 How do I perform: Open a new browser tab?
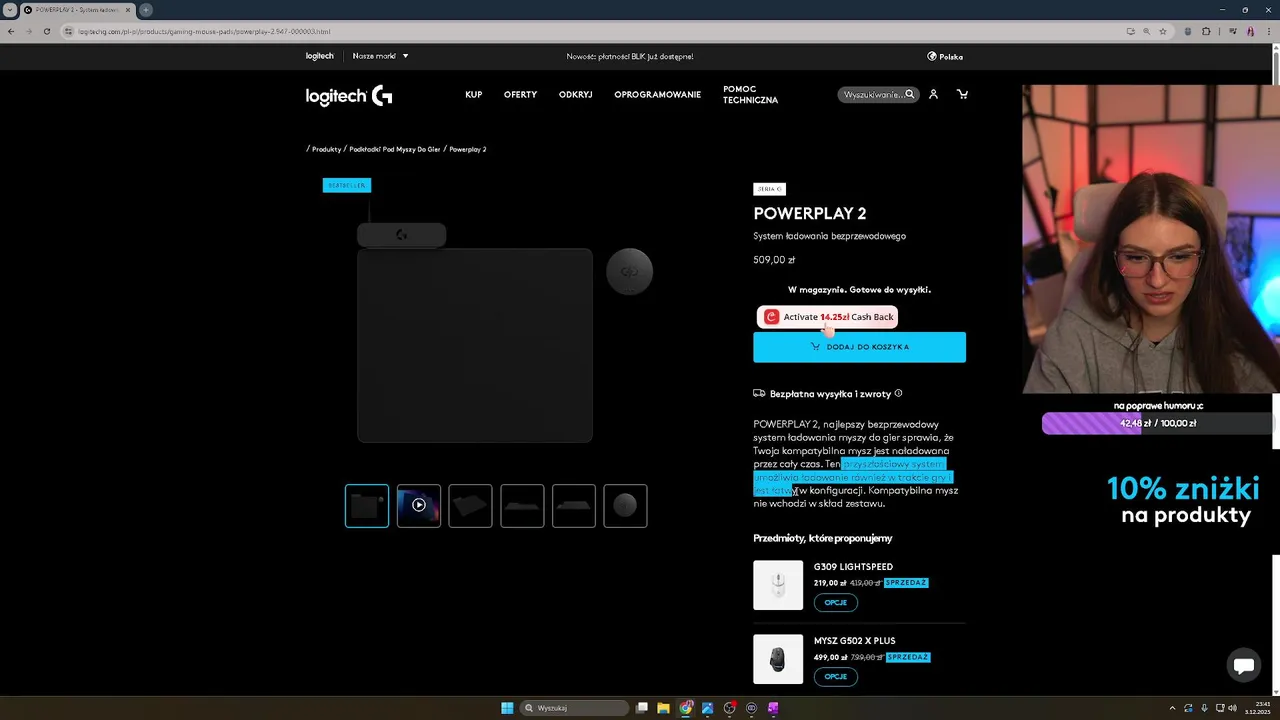click(146, 10)
